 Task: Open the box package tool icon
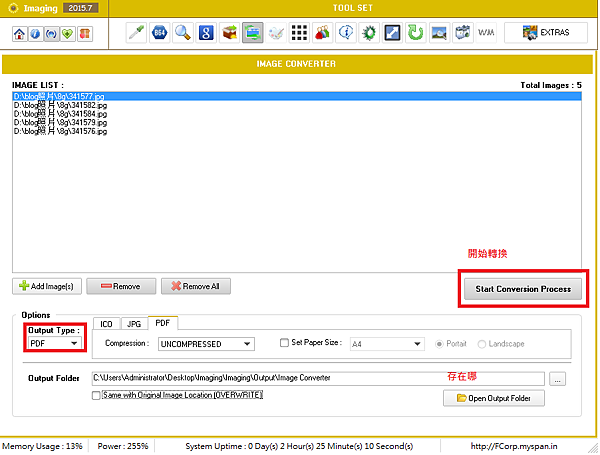pyautogui.click(x=229, y=33)
